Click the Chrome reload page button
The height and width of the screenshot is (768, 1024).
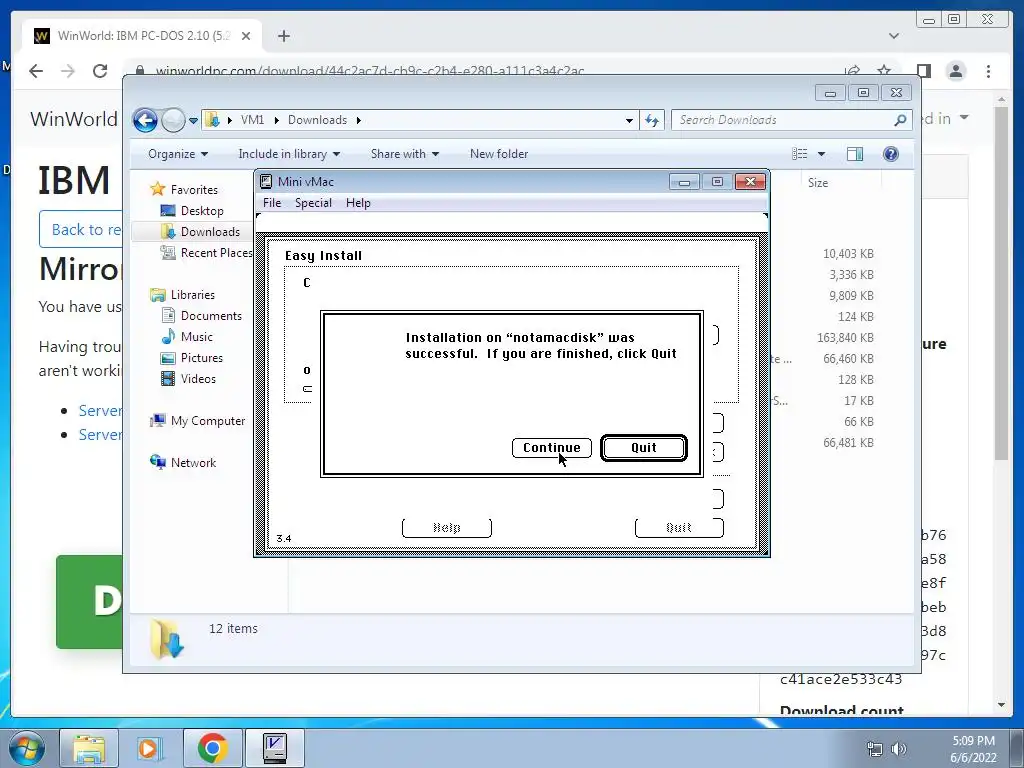click(x=100, y=71)
